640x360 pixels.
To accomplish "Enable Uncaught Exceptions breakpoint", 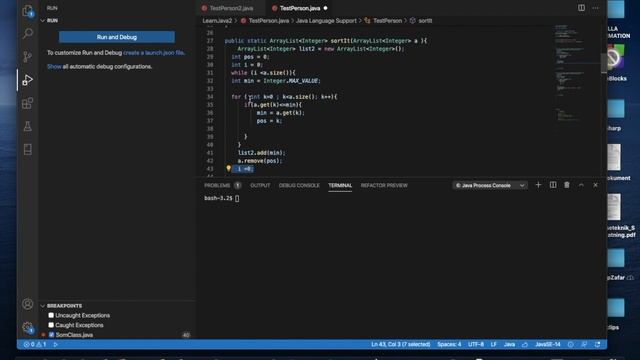I will [x=51, y=315].
